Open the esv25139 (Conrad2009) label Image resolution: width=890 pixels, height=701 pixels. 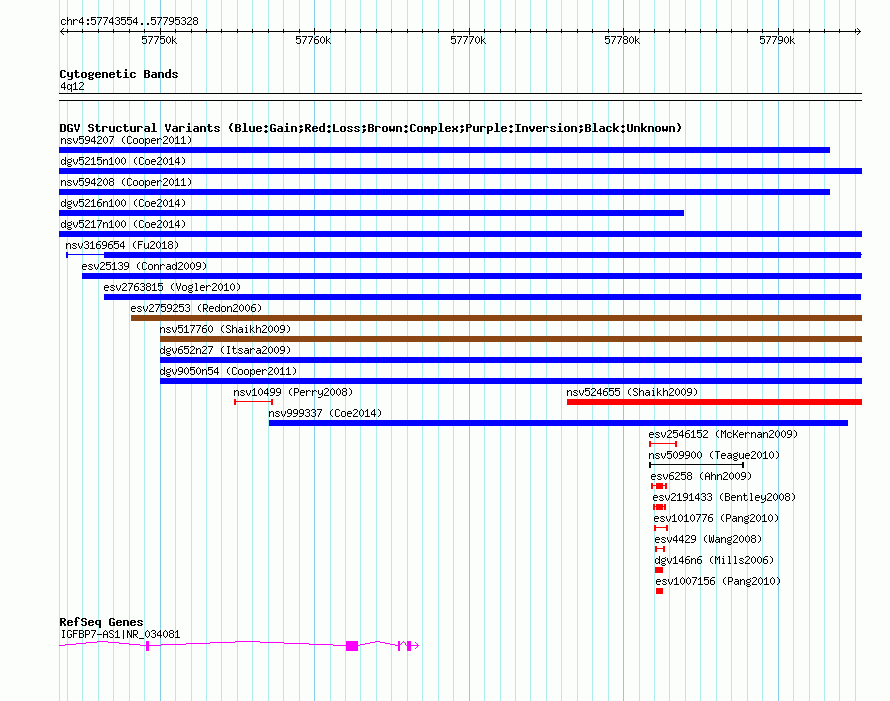coord(144,266)
